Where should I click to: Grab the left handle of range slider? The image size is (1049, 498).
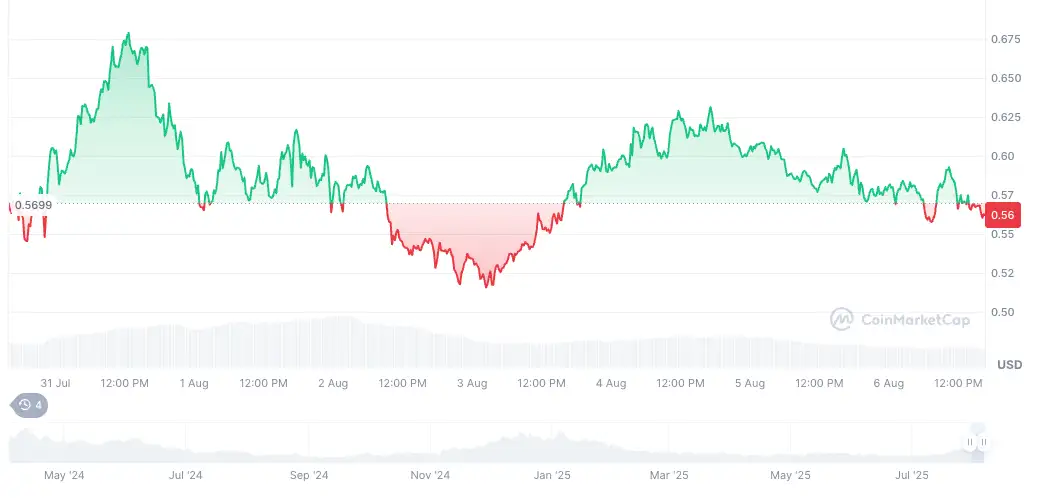[x=970, y=441]
